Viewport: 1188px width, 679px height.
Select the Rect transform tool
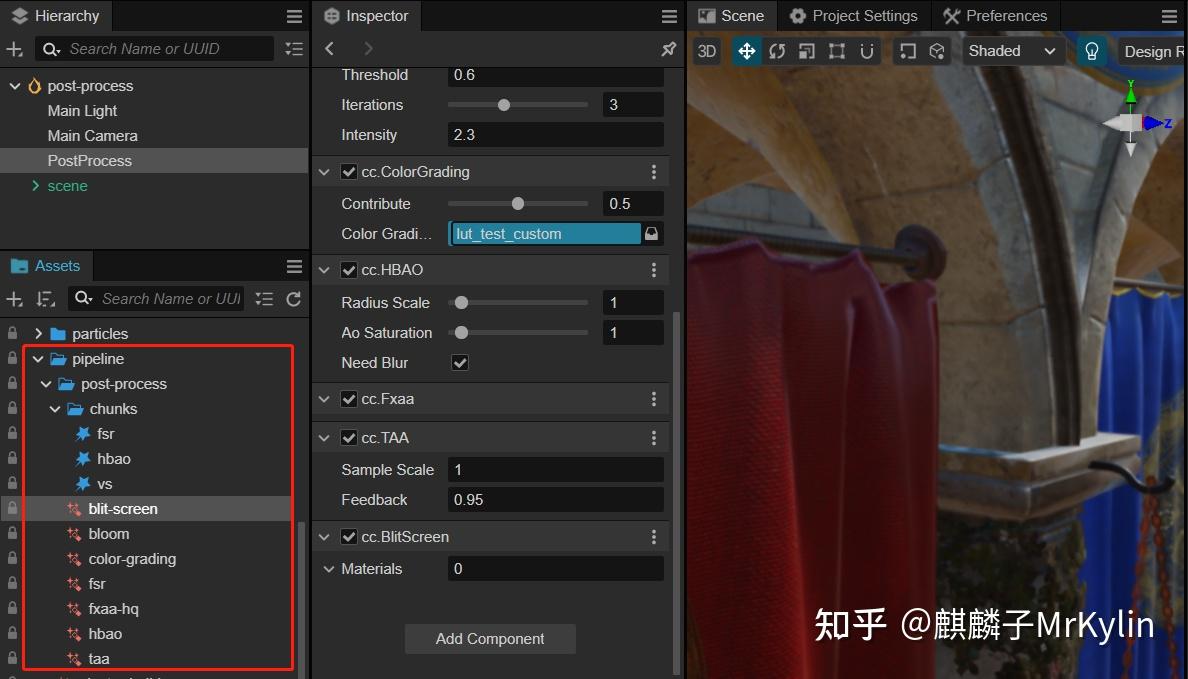[x=837, y=50]
